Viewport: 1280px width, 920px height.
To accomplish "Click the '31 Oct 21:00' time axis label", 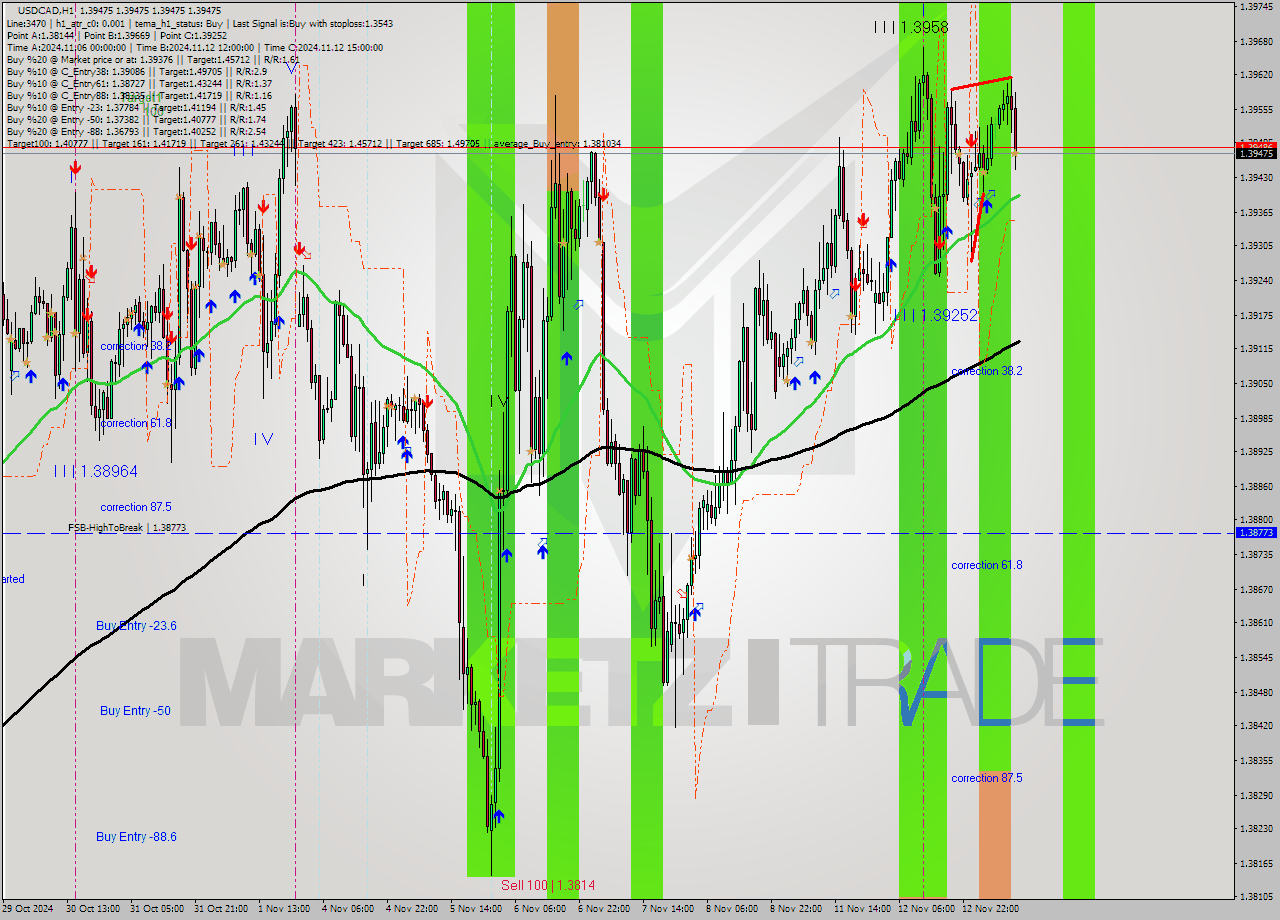I will (x=222, y=908).
